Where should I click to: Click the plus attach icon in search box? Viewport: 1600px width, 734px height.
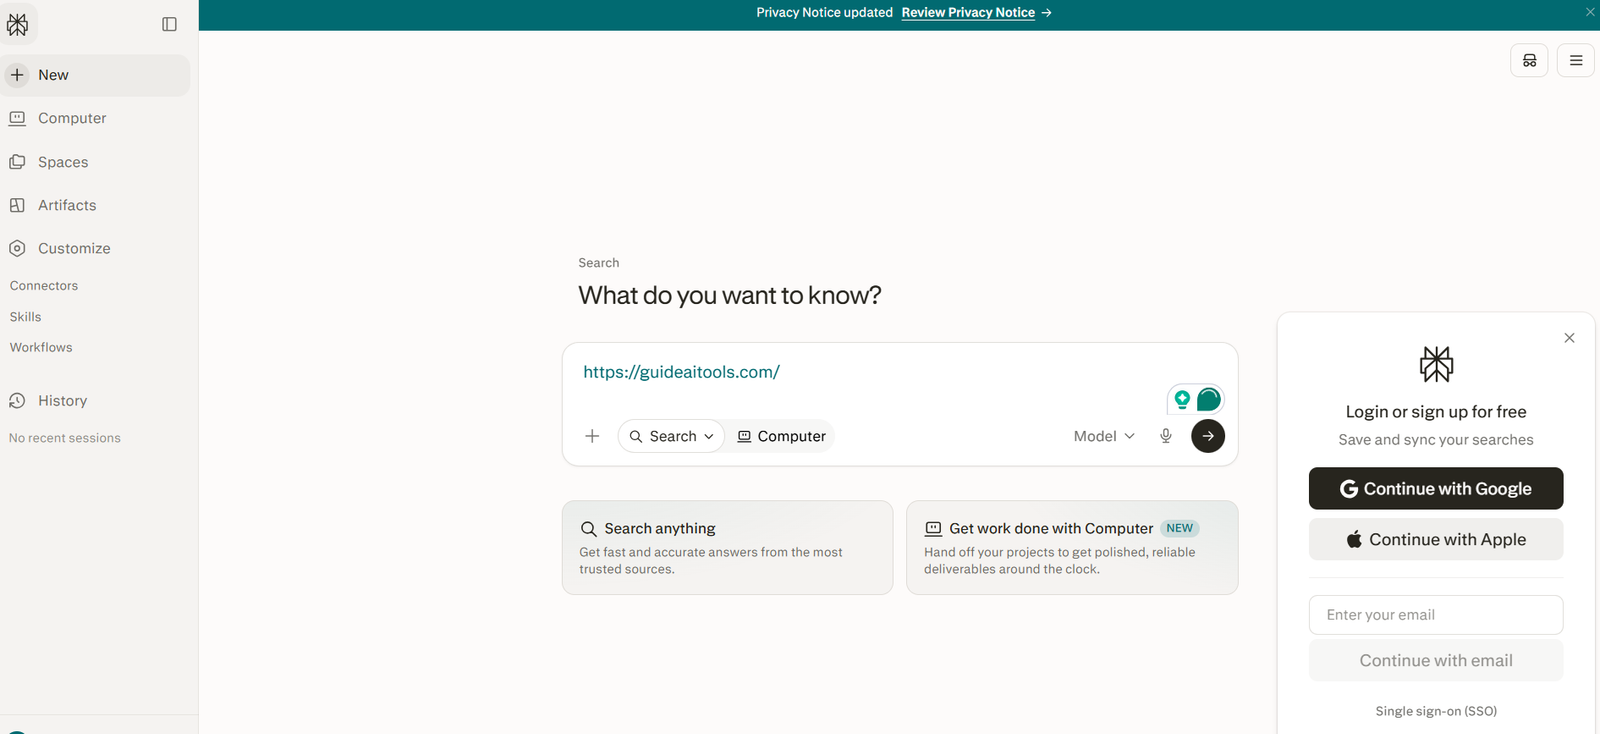(x=592, y=436)
